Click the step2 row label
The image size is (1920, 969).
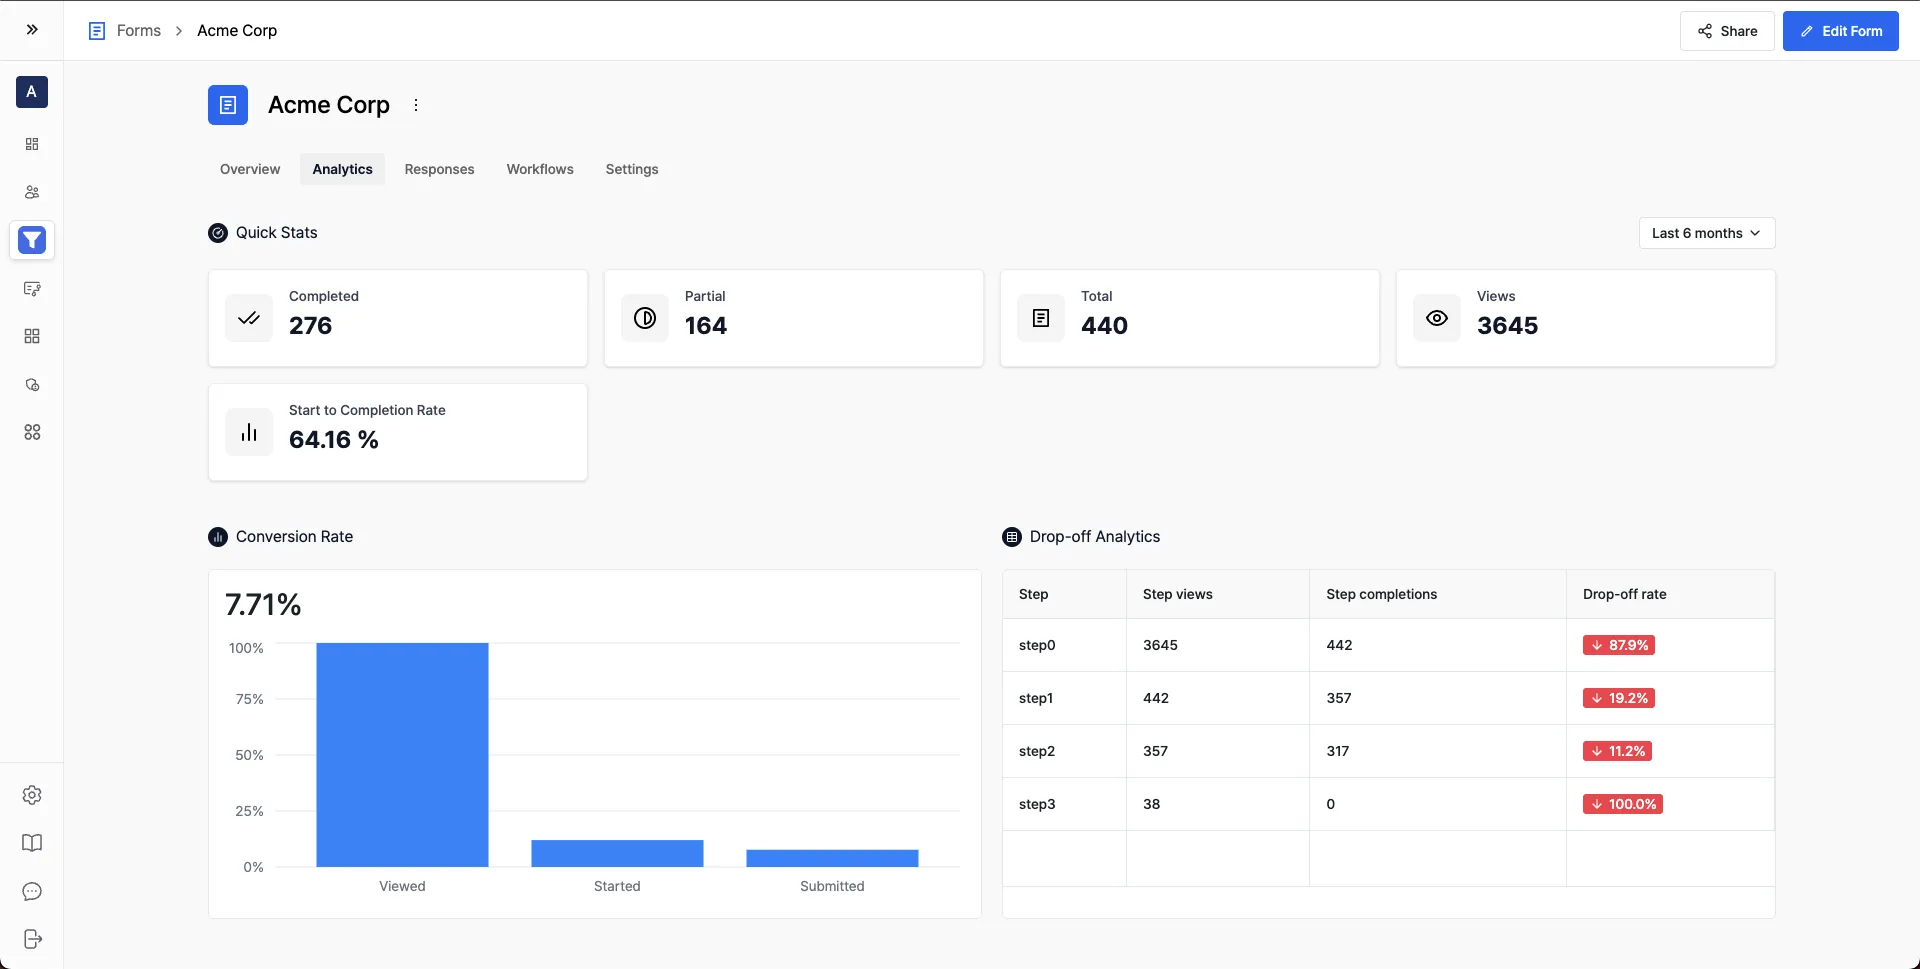click(1037, 751)
